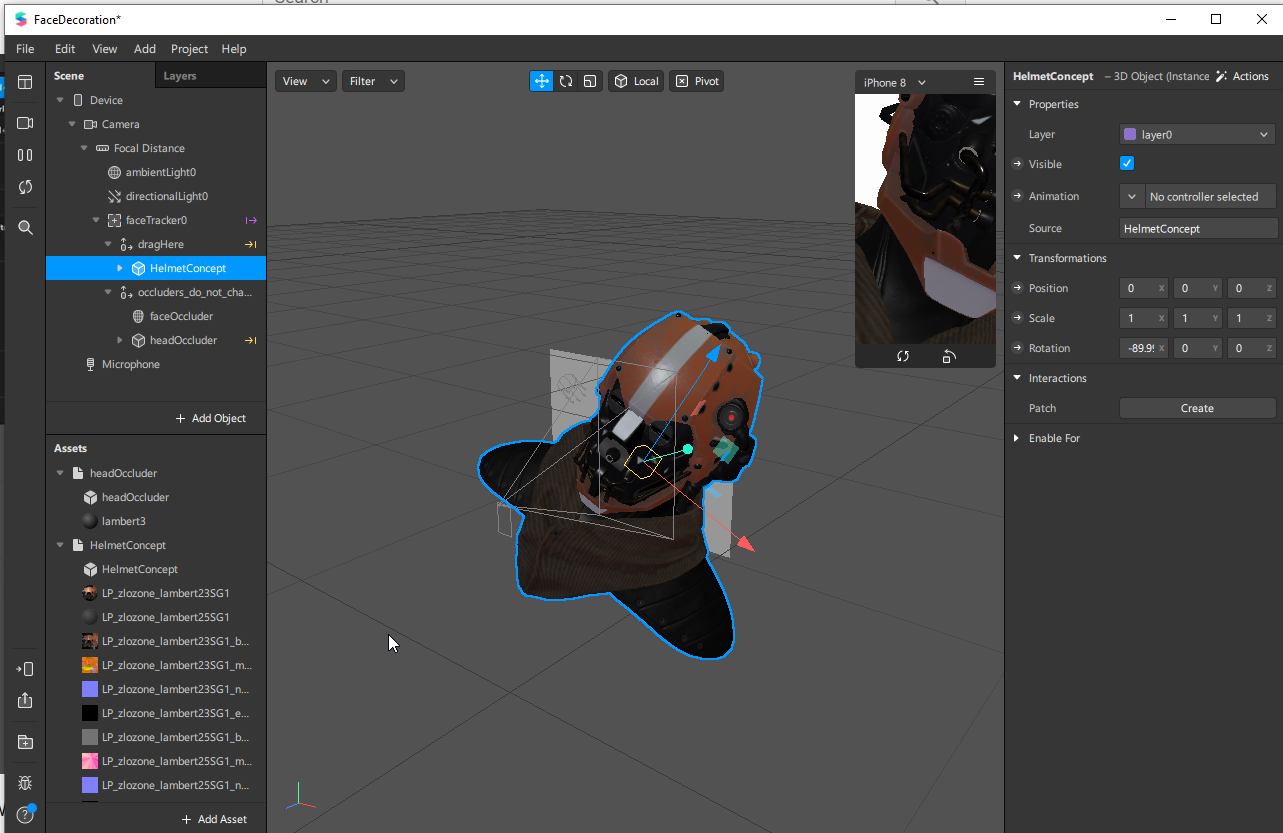Select directionalLight0 in the scene
This screenshot has width=1283, height=833.
(x=167, y=196)
